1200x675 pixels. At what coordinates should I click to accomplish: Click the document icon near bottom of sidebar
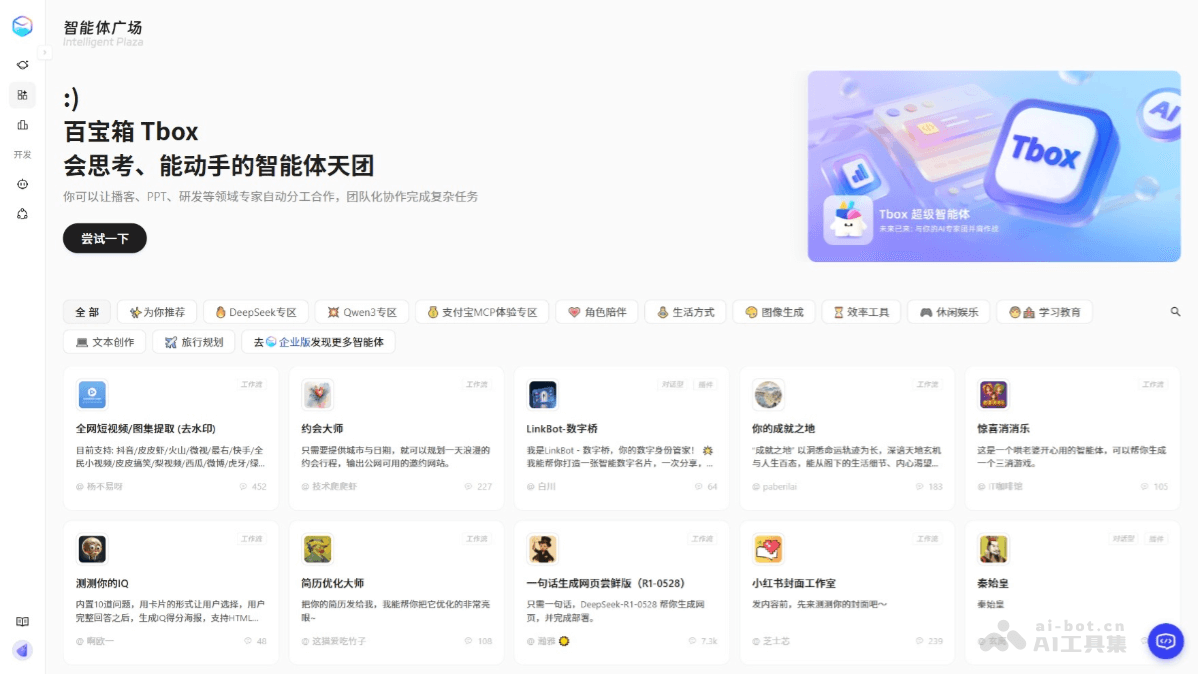[20, 621]
